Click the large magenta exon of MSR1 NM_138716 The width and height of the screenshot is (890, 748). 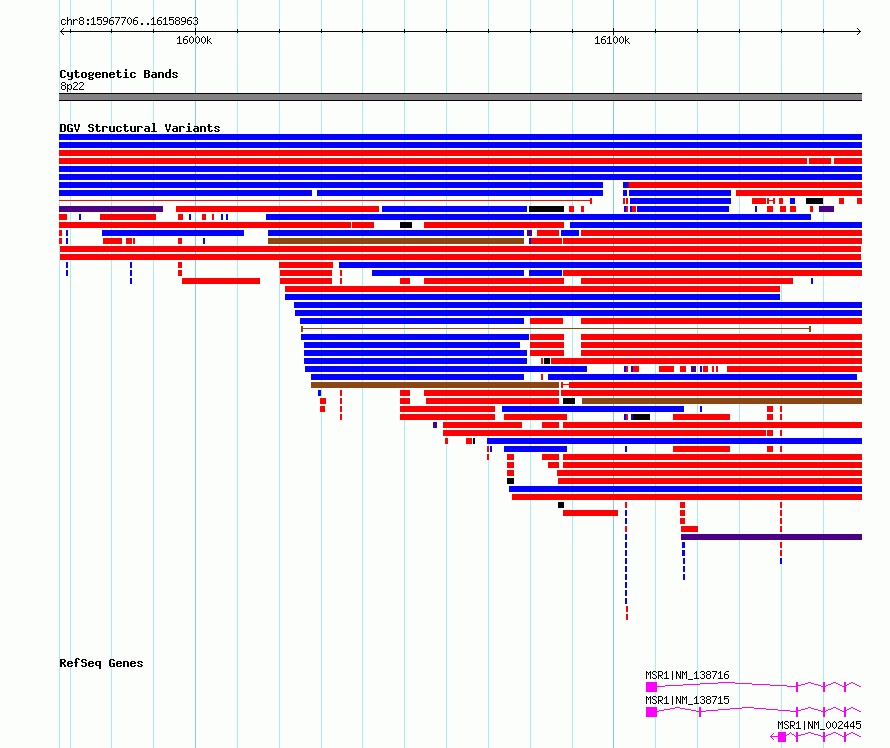(651, 687)
